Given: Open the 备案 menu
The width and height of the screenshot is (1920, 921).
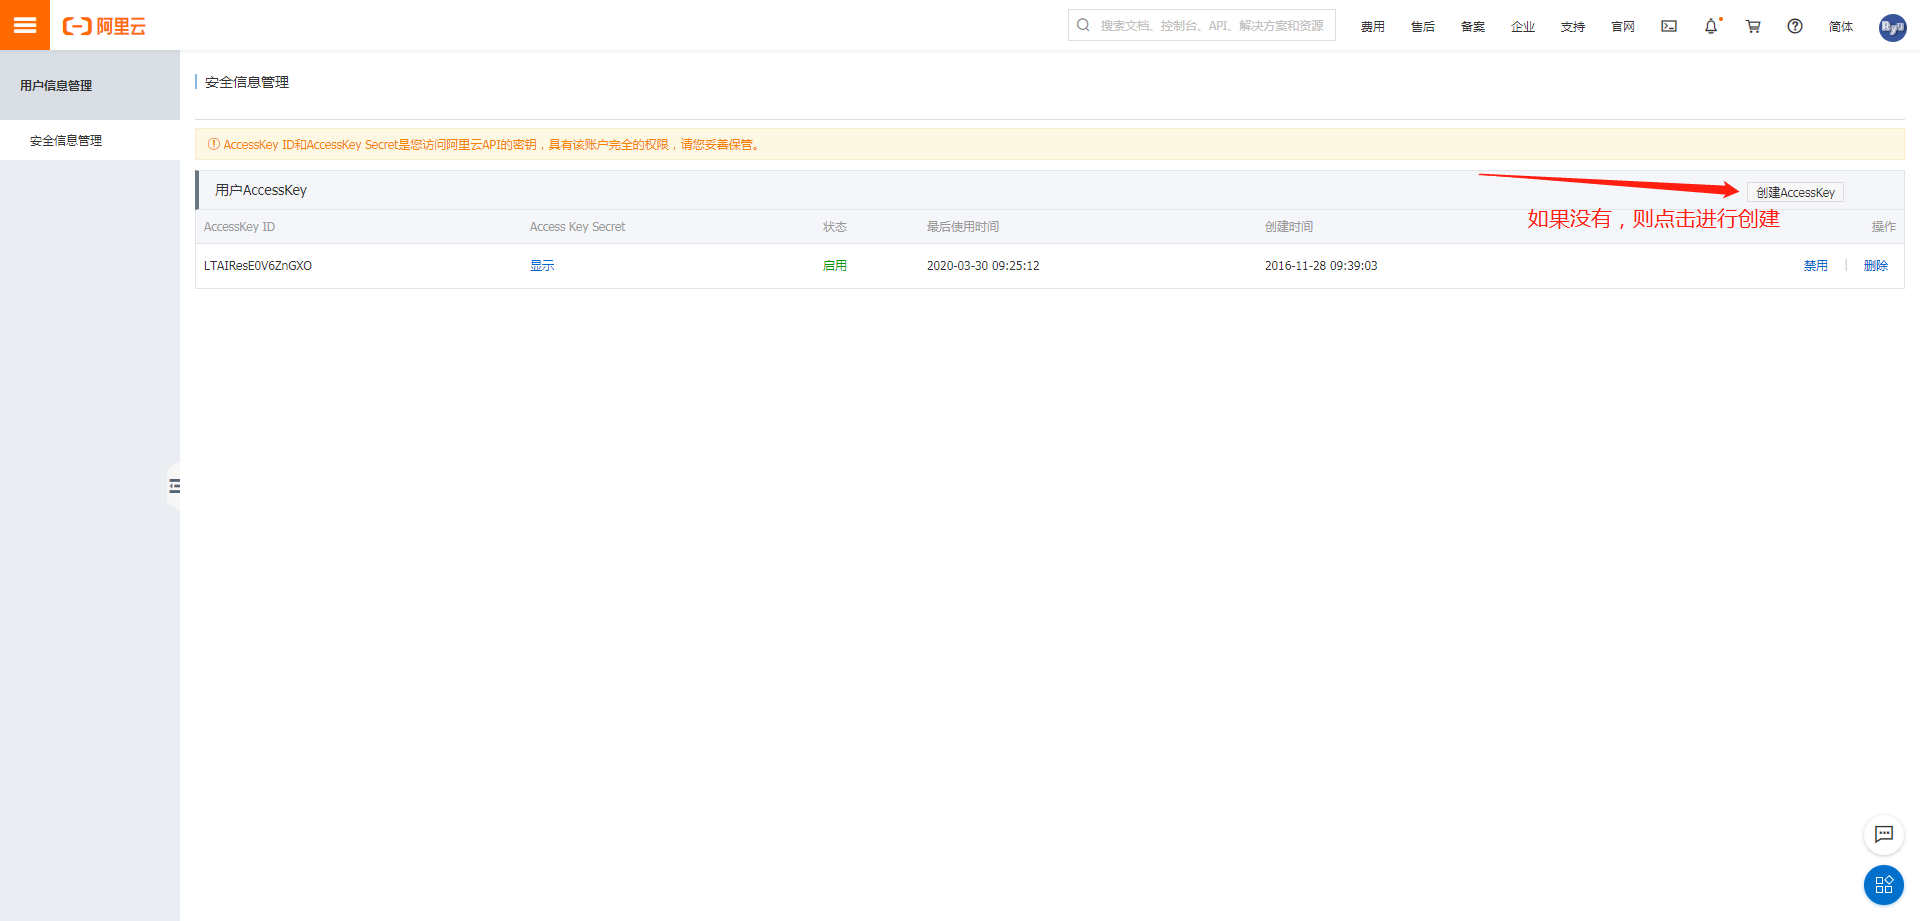Looking at the screenshot, I should click(x=1472, y=27).
